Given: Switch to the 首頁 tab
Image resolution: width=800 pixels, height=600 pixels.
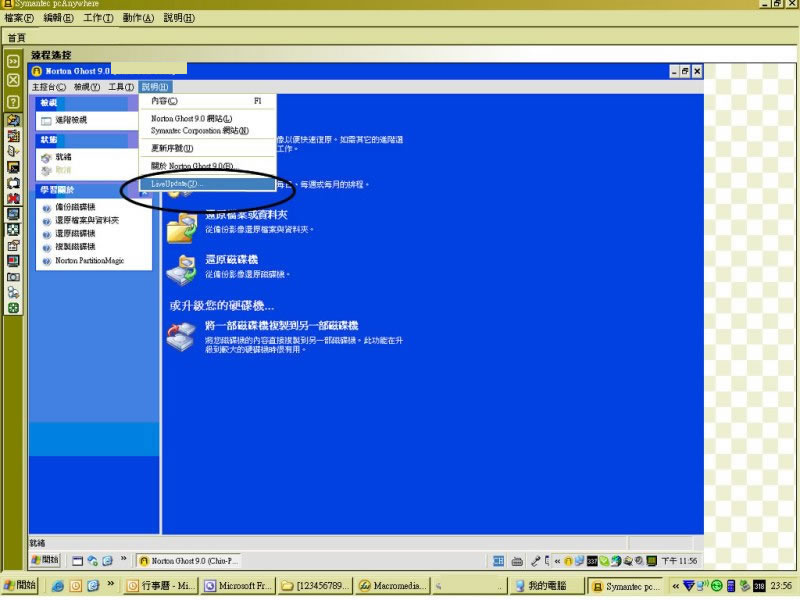Looking at the screenshot, I should click(x=16, y=38).
